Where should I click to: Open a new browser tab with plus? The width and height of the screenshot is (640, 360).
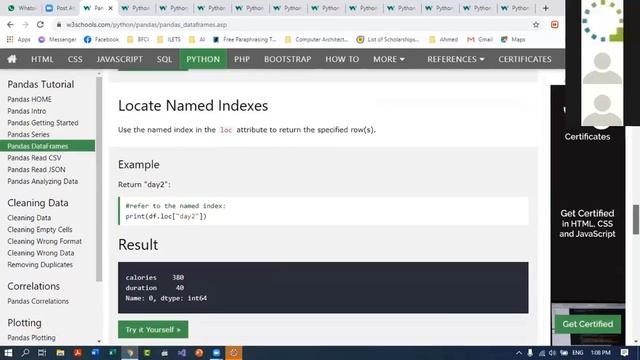pos(545,8)
